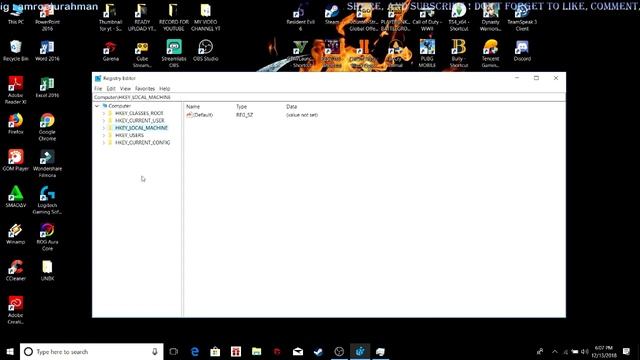Select the Bully shortcut desktop icon
Image resolution: width=640 pixels, height=360 pixels.
pyautogui.click(x=459, y=53)
